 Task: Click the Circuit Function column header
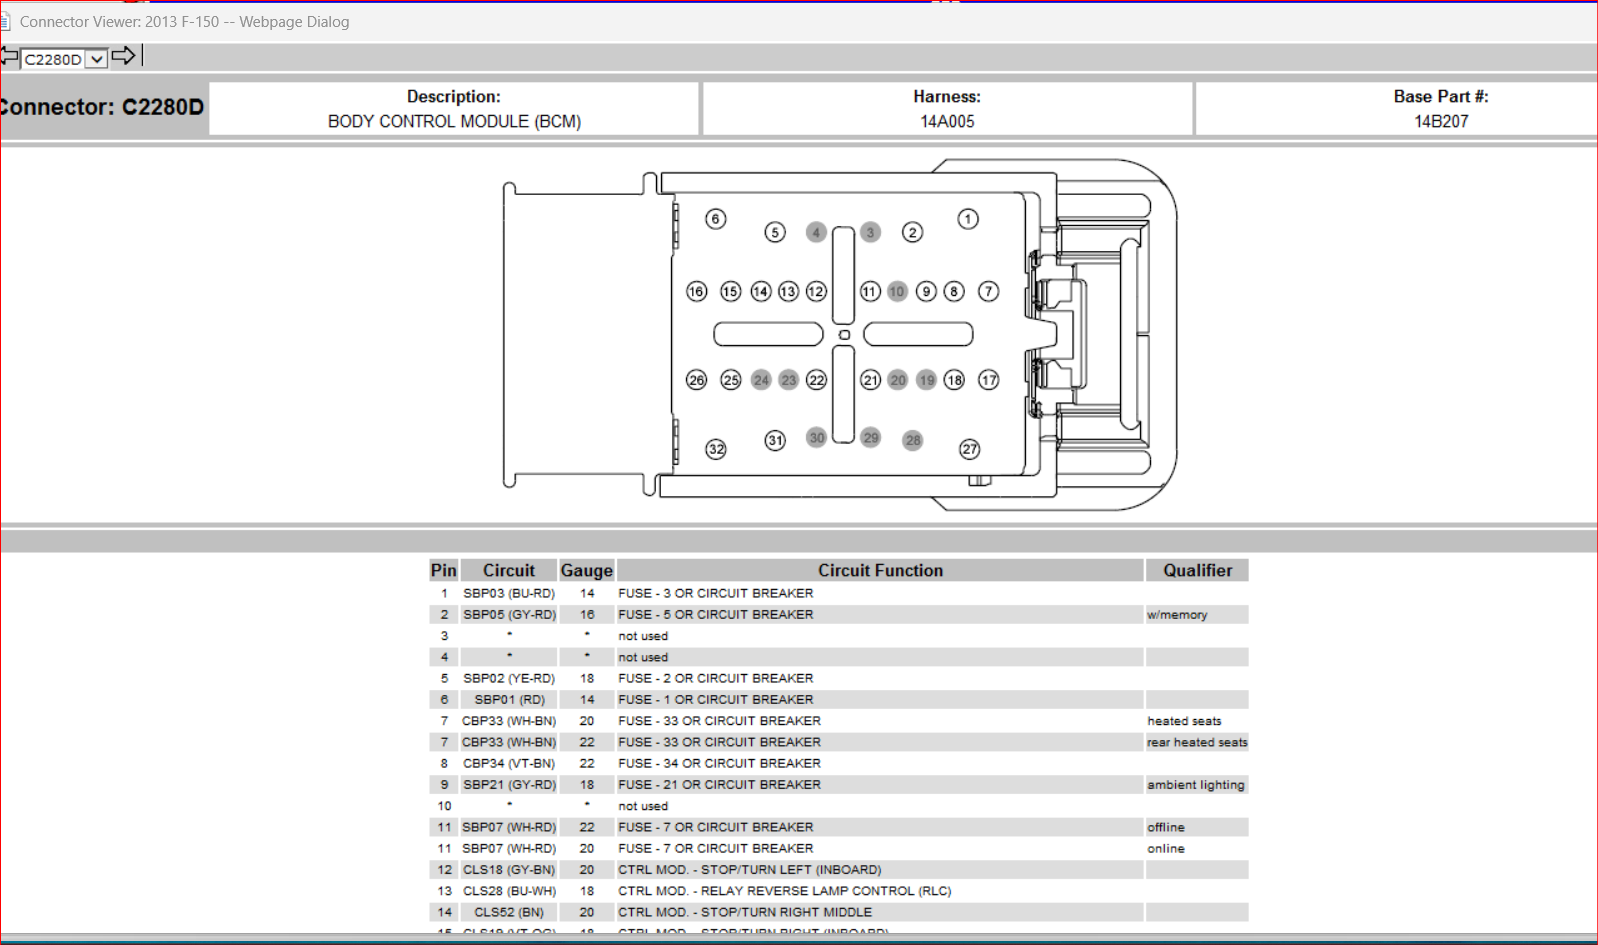pos(880,570)
